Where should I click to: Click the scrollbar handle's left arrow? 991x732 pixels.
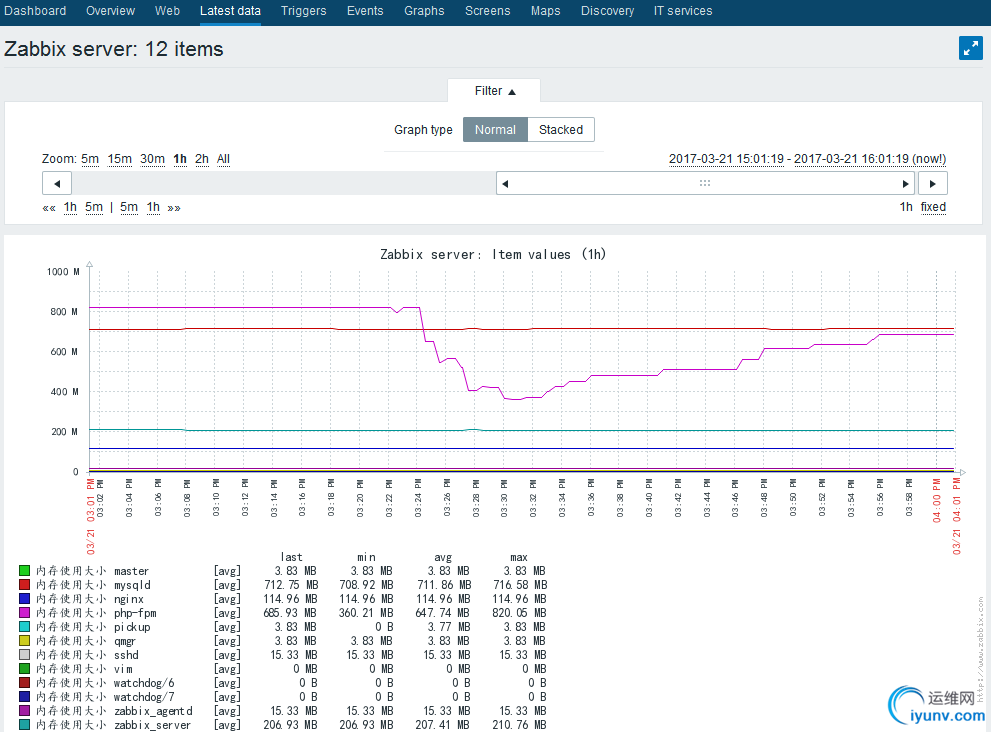505,184
